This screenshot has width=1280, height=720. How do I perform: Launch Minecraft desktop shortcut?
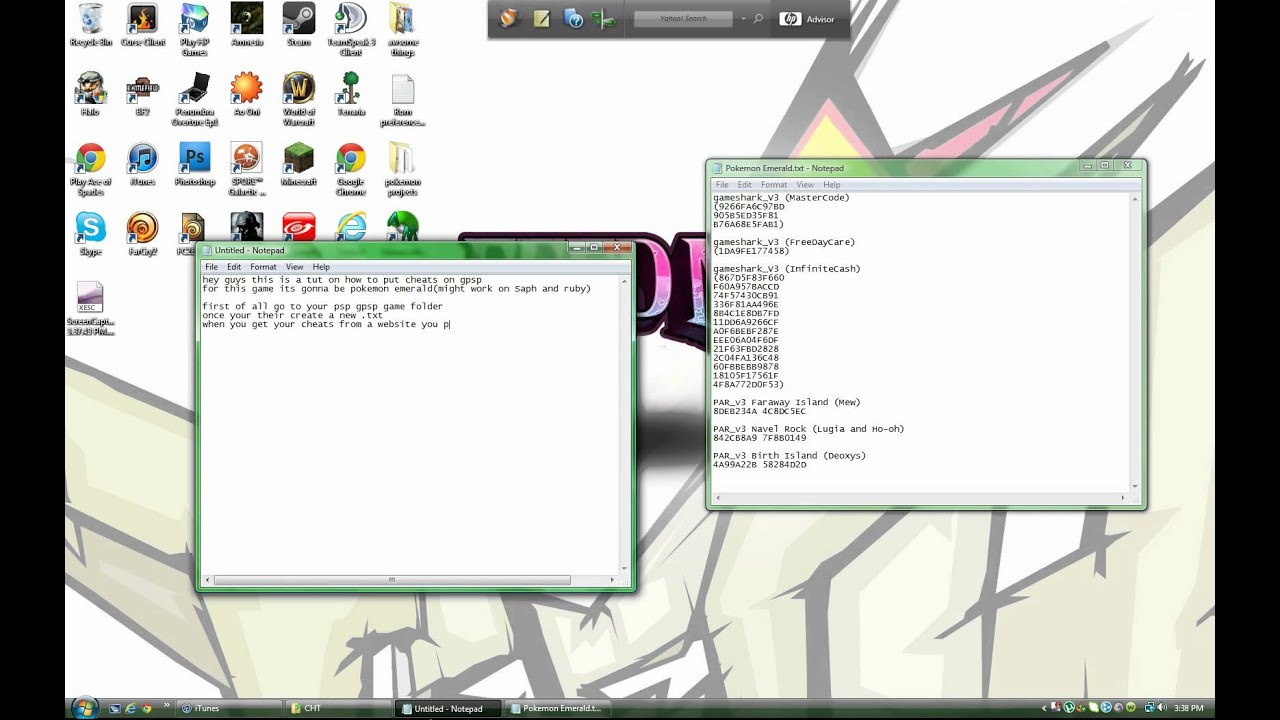299,164
